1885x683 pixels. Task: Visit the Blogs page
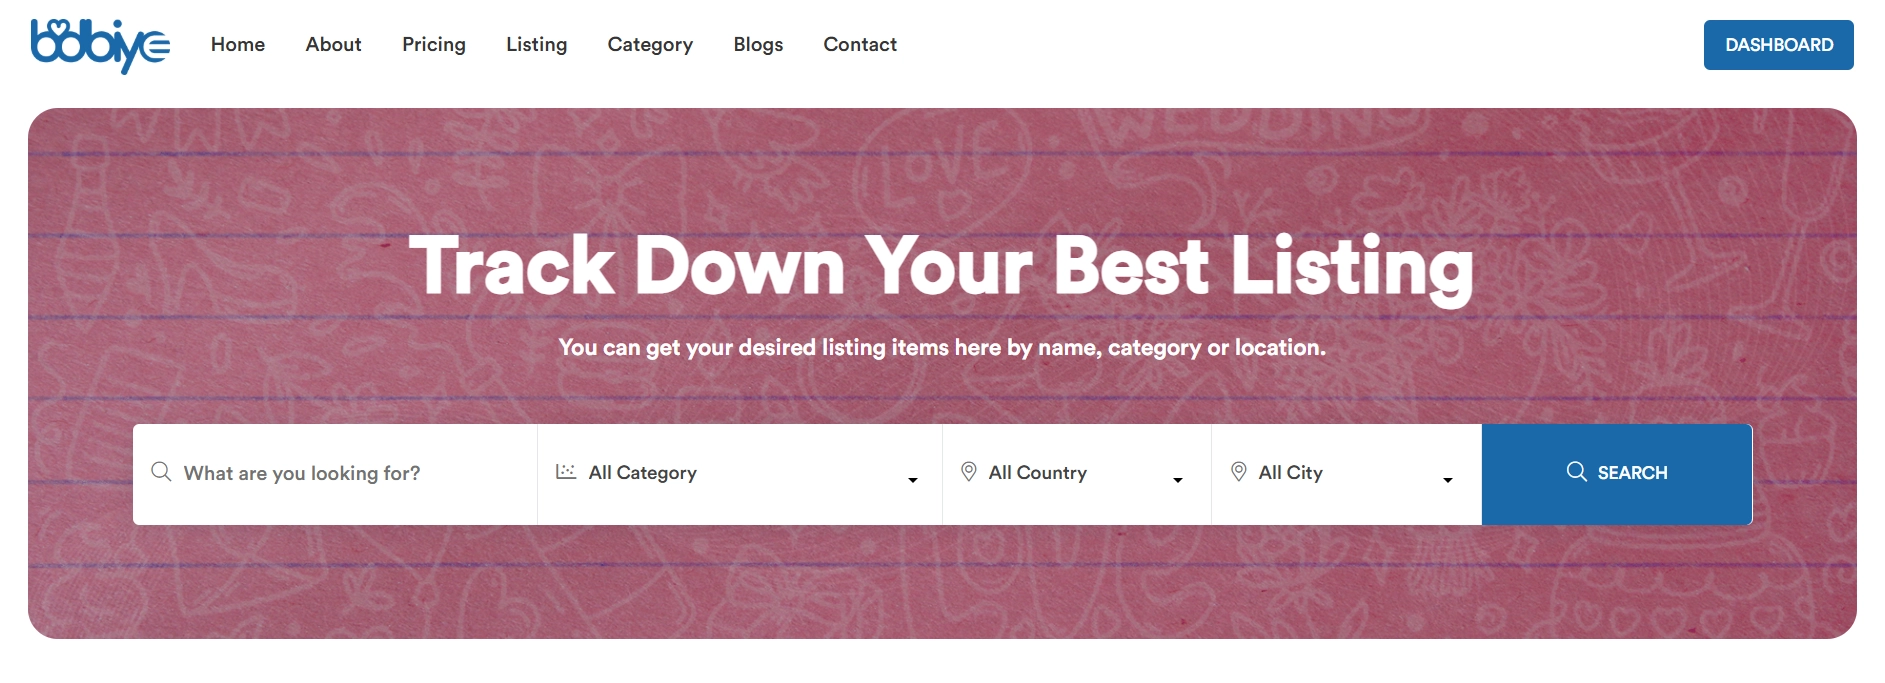point(758,45)
